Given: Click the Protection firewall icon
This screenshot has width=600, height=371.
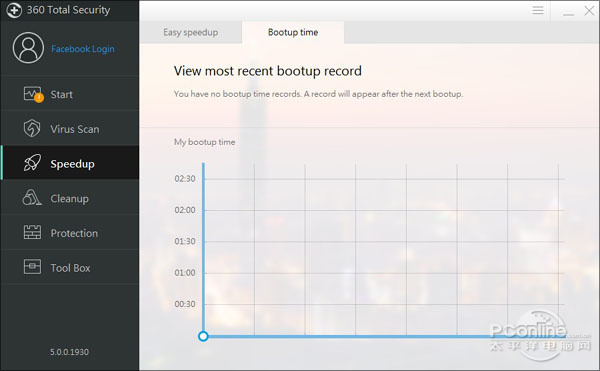Looking at the screenshot, I should [32, 232].
